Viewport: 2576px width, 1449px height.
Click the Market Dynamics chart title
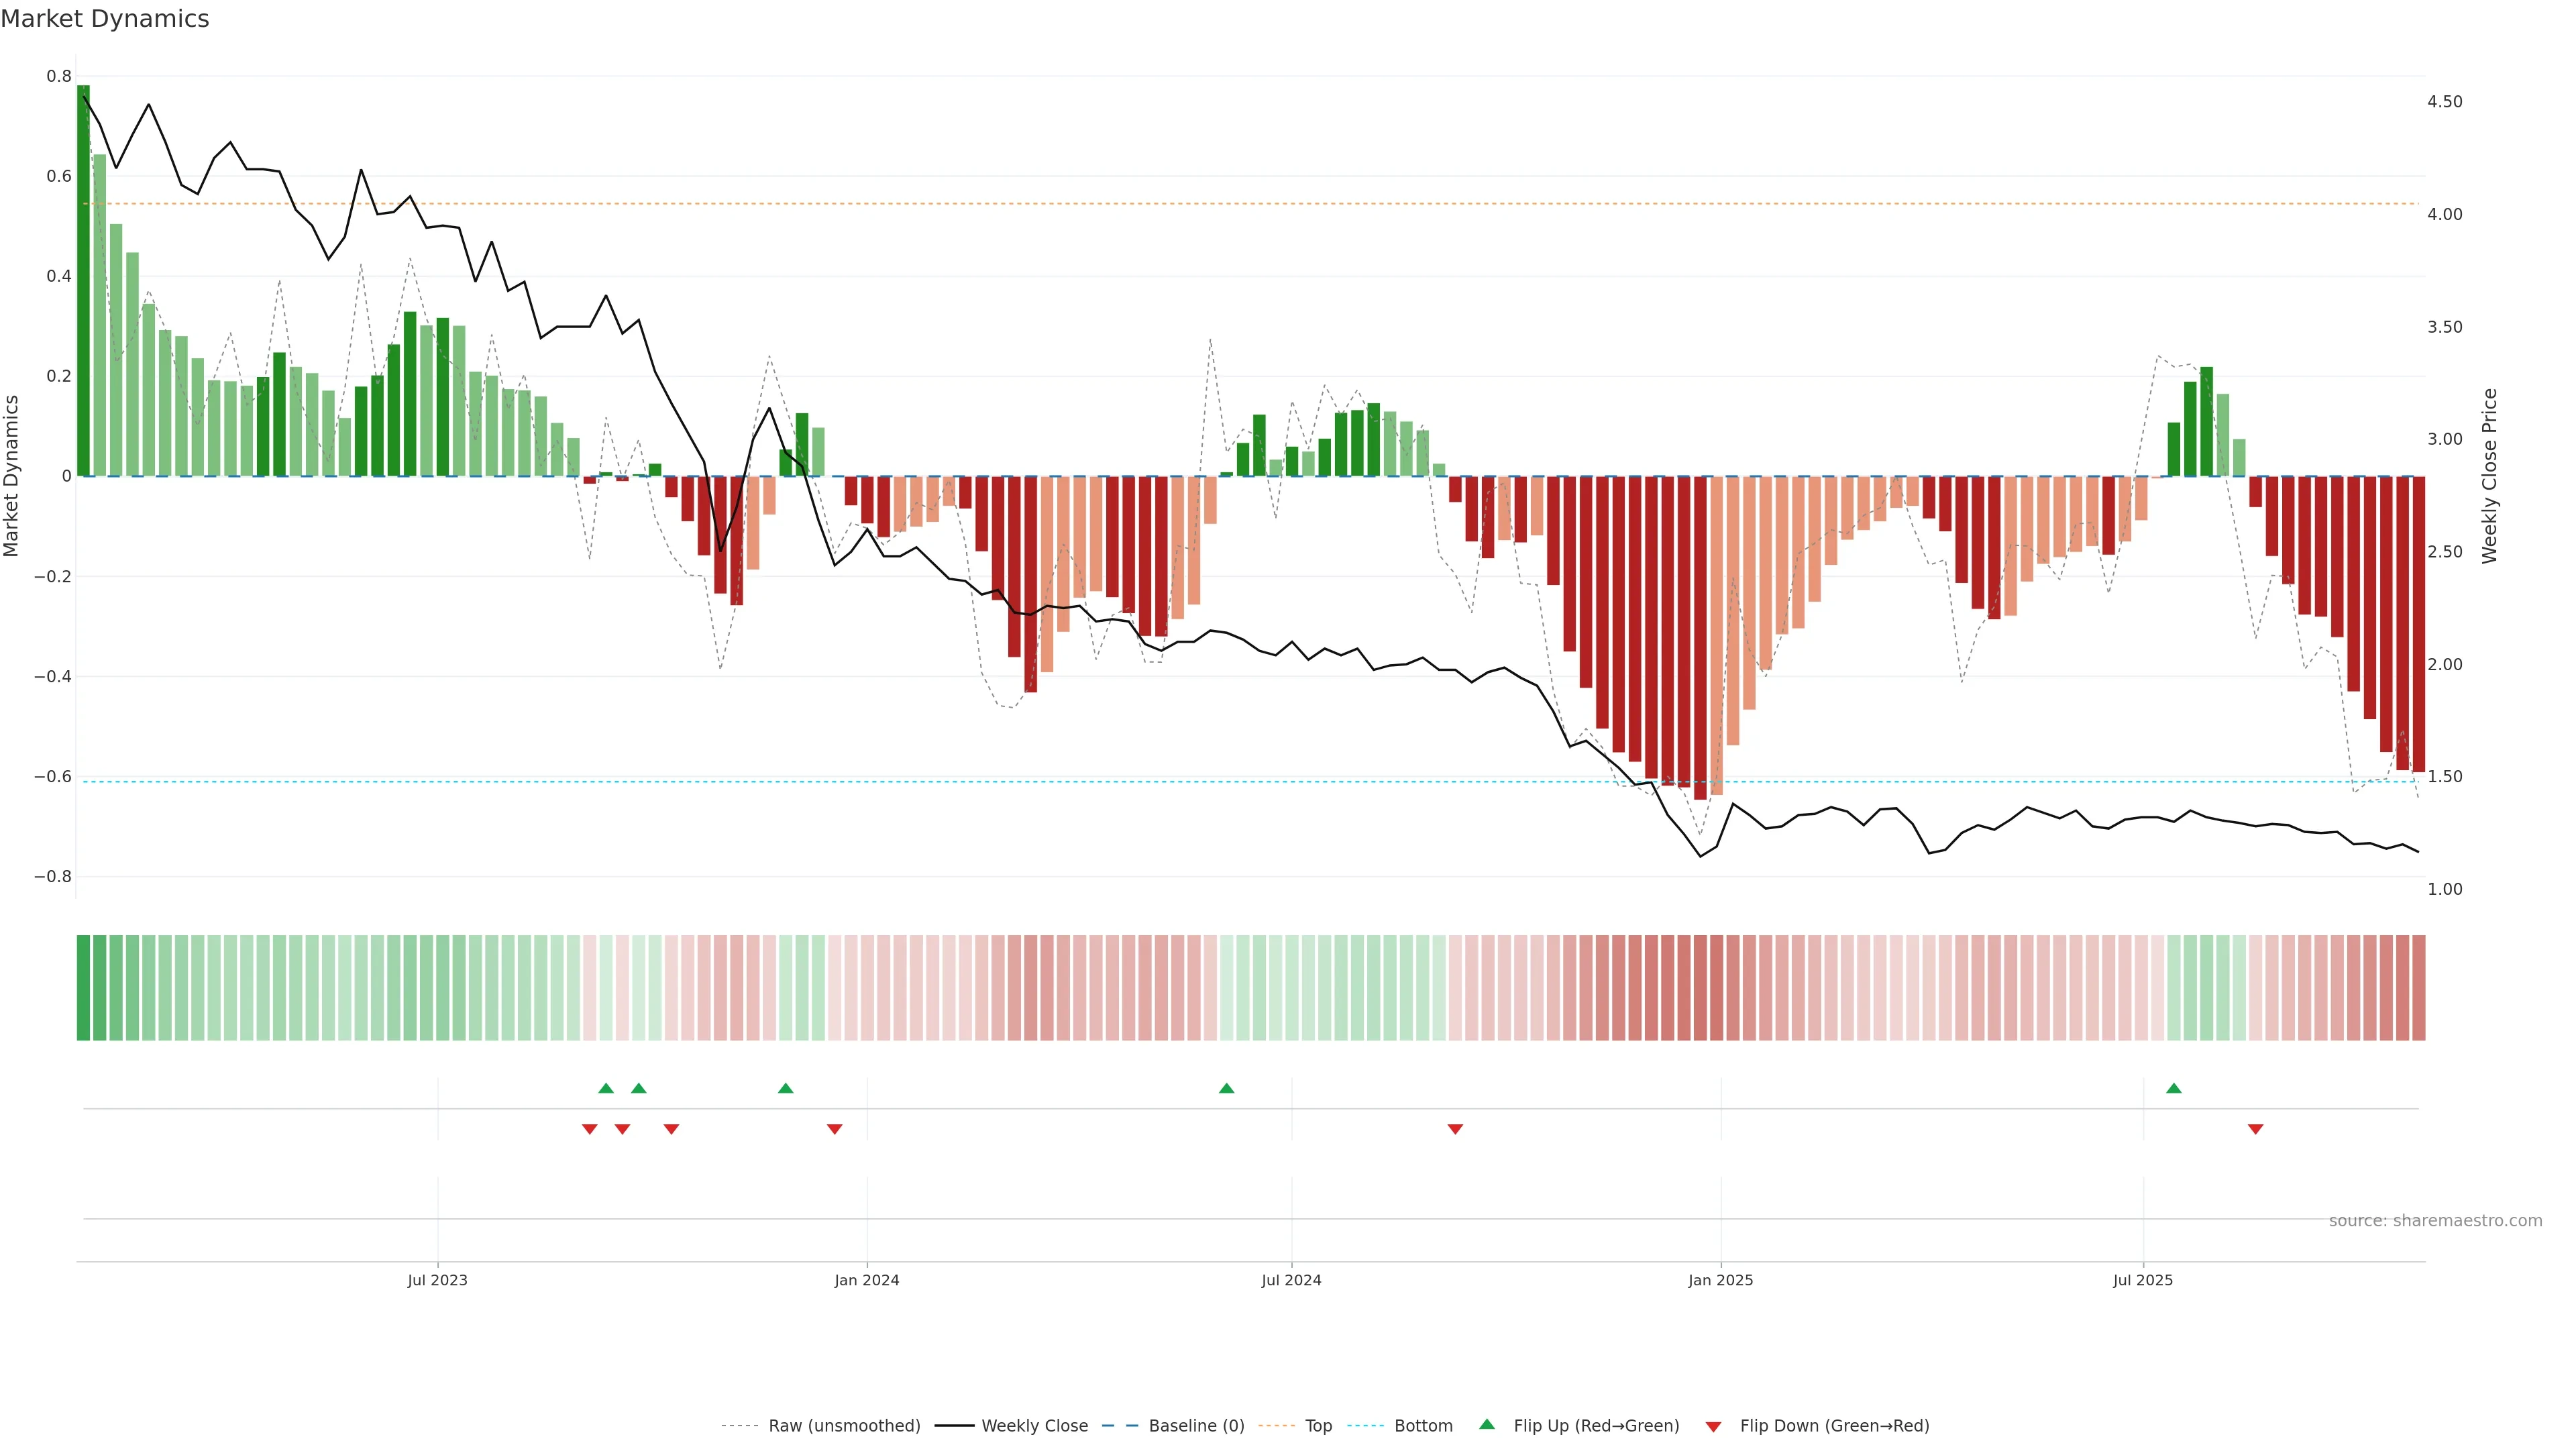(x=105, y=19)
